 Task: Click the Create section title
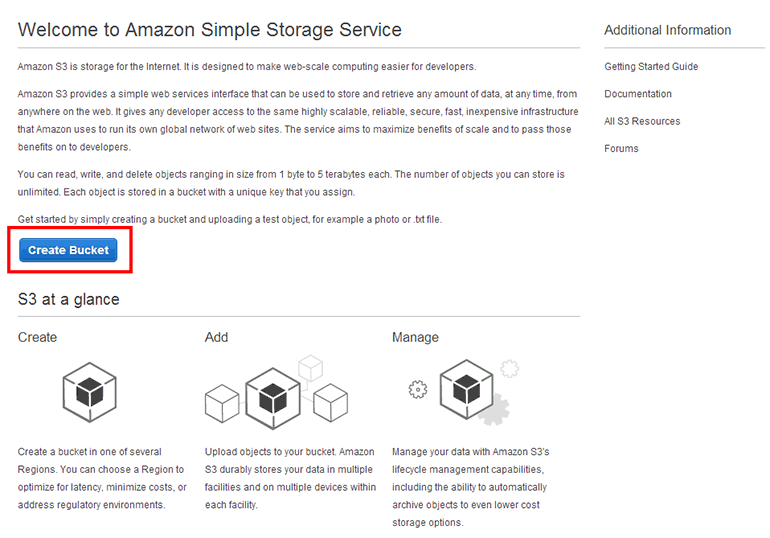pos(38,338)
